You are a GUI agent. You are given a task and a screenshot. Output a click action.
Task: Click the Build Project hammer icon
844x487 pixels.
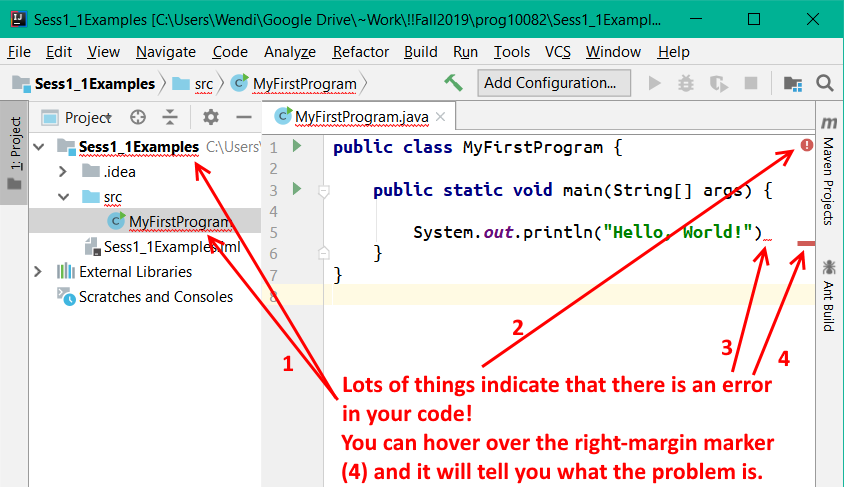tap(454, 83)
